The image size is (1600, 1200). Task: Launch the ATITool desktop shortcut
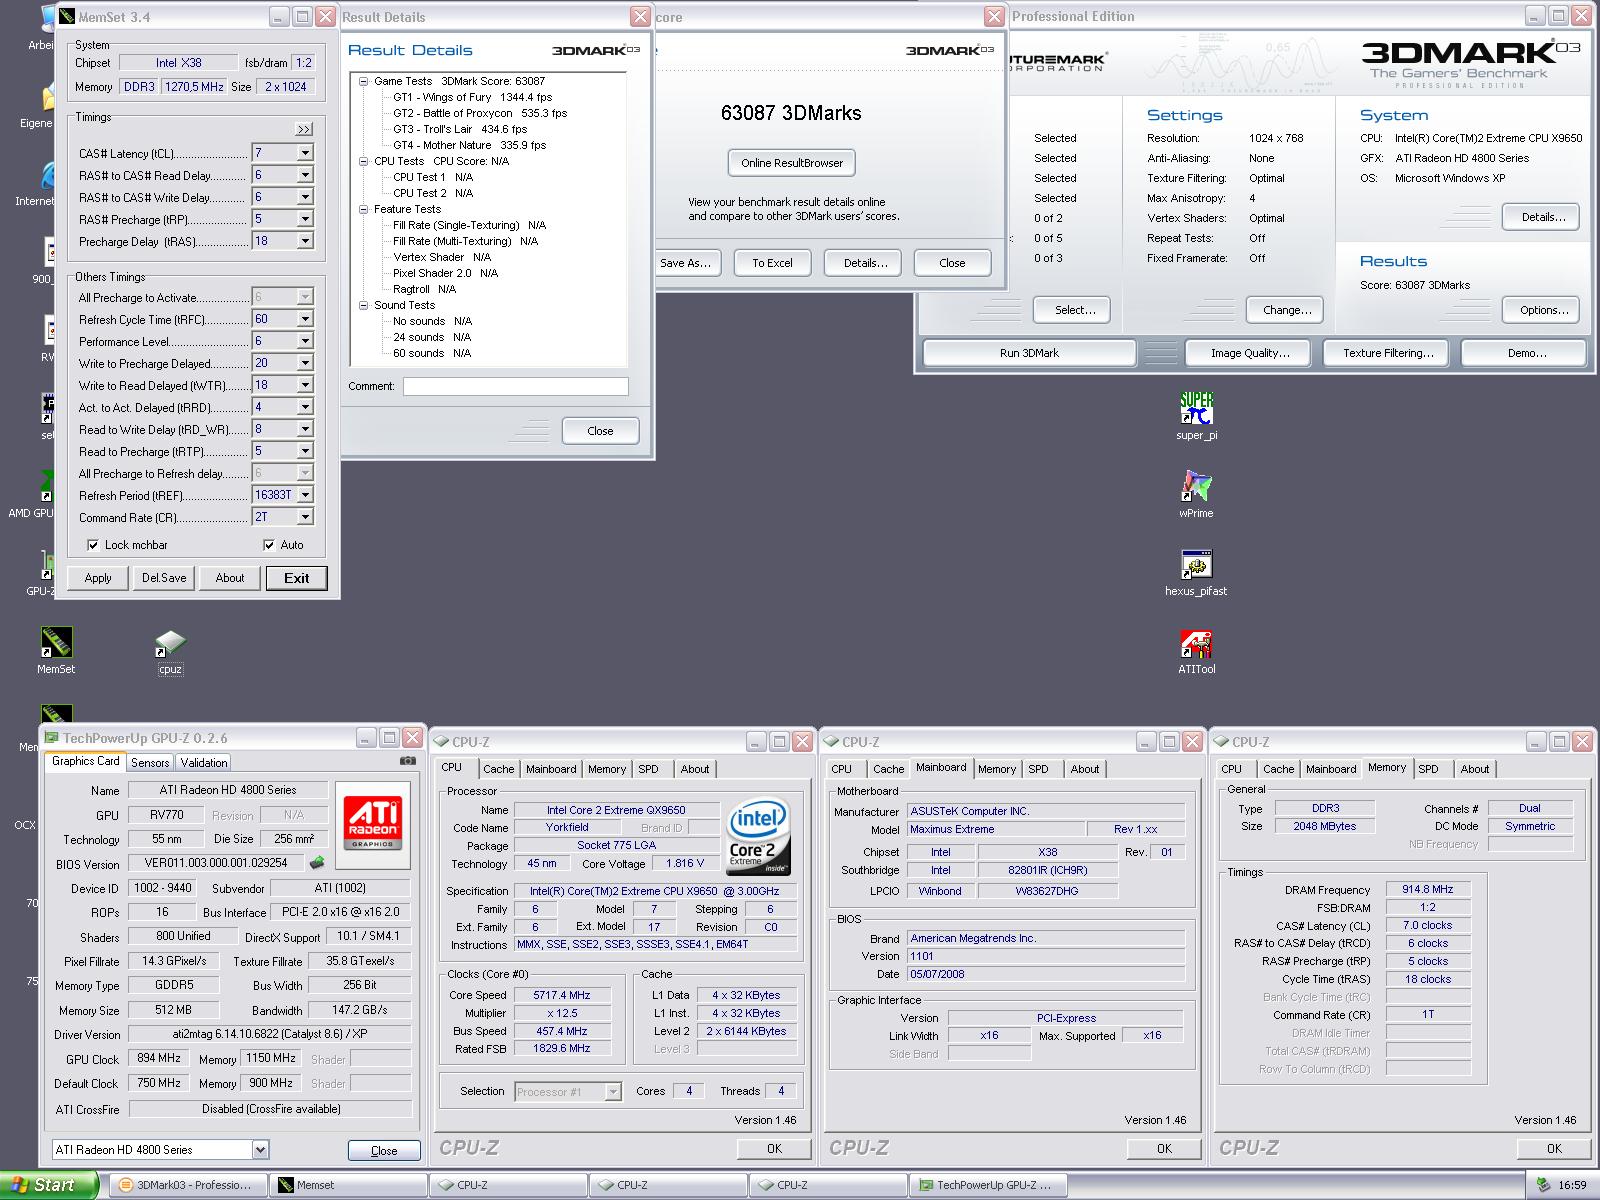tap(1196, 644)
